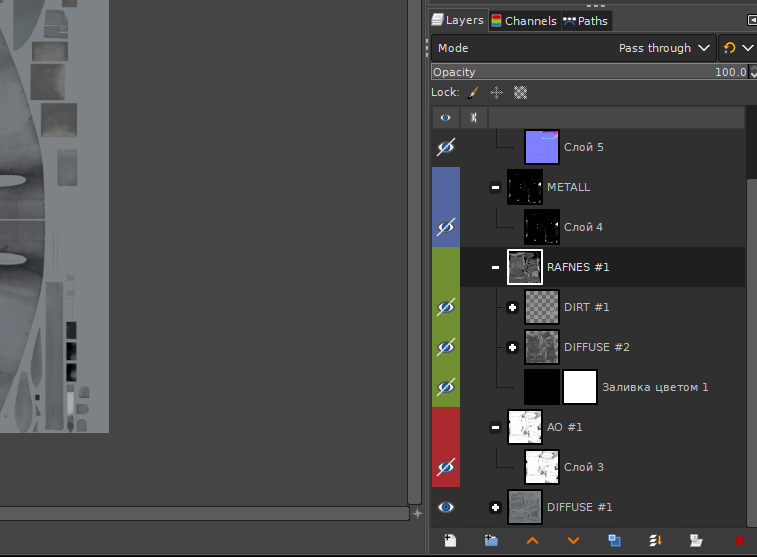This screenshot has height=557, width=757.
Task: Show the DIFFUSE #2 layer group
Action: tap(446, 347)
